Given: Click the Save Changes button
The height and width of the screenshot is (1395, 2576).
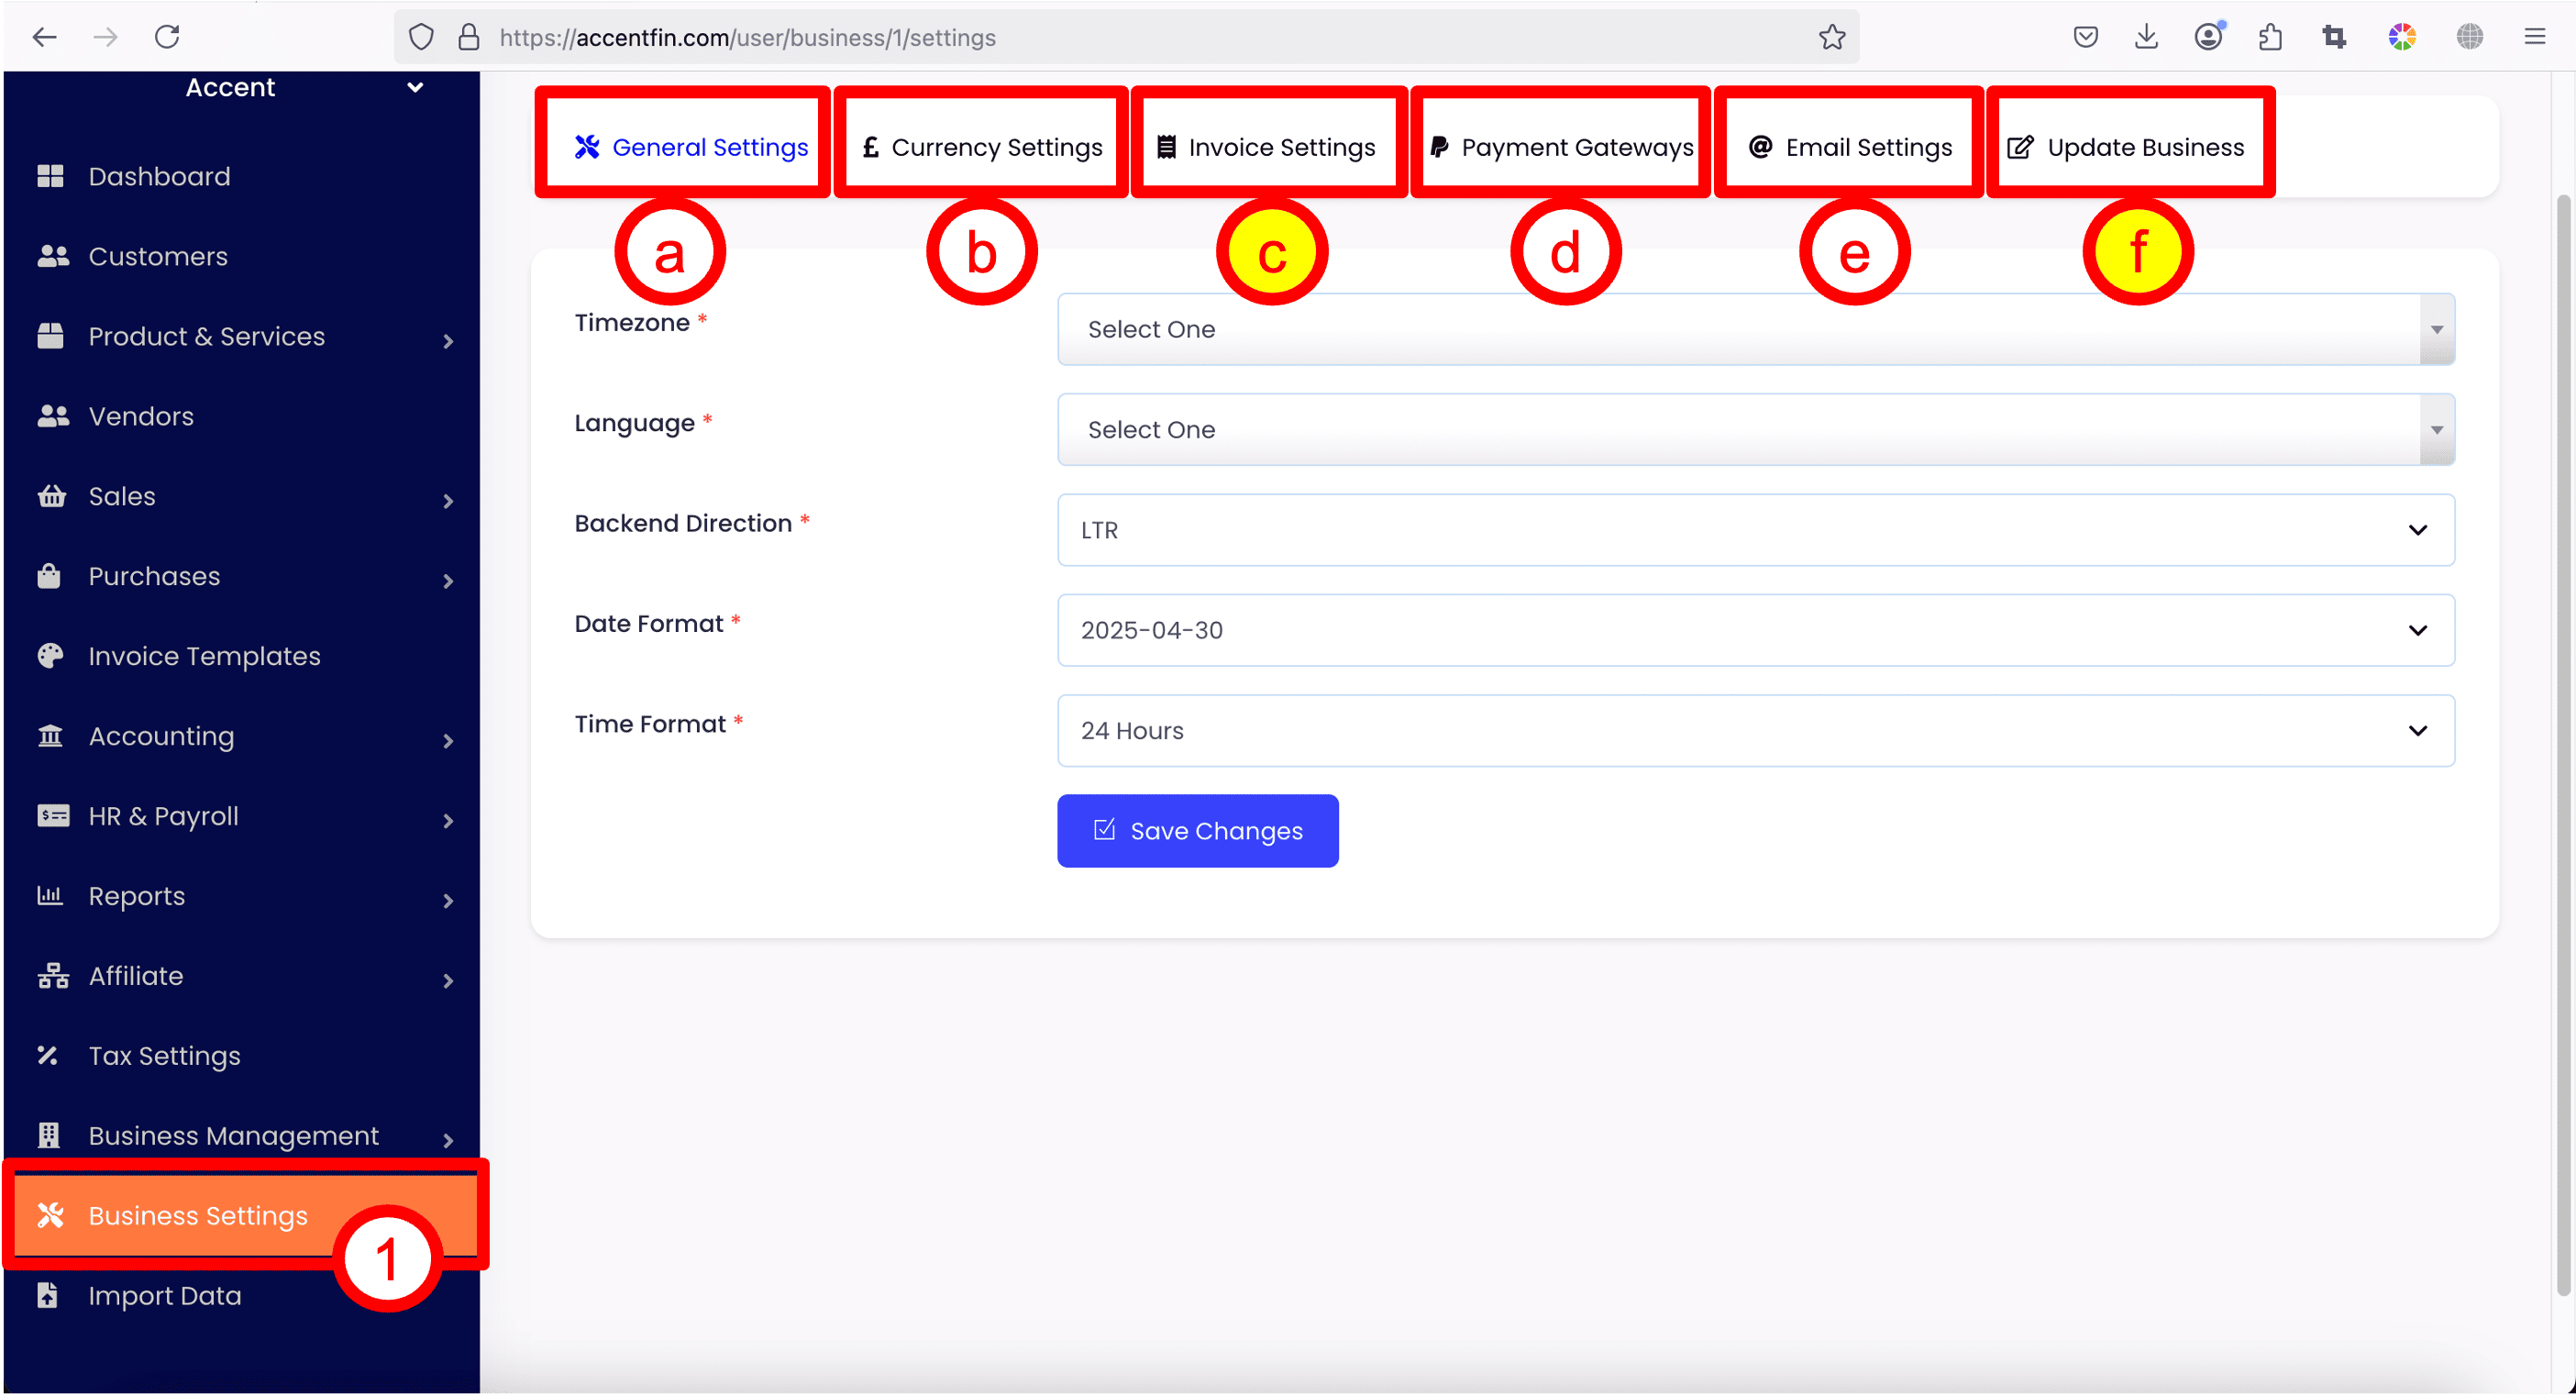Looking at the screenshot, I should tap(1197, 830).
